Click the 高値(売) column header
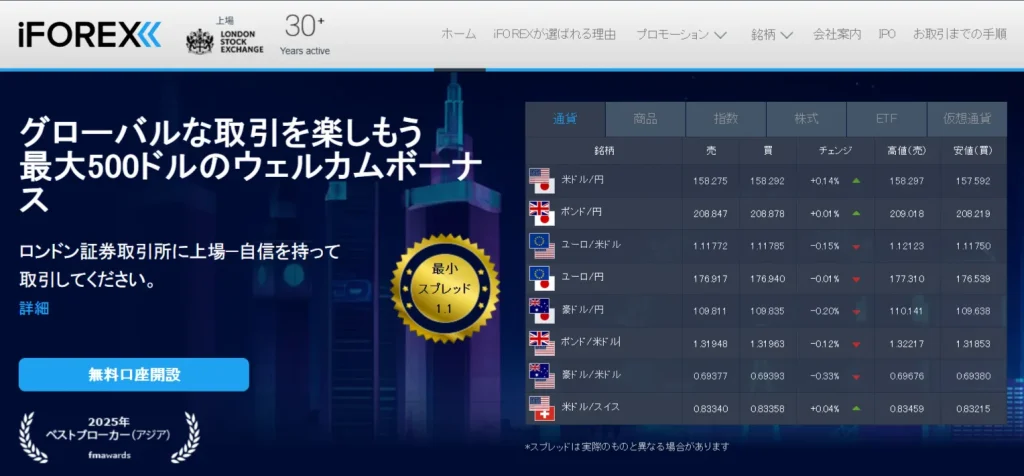This screenshot has width=1024, height=476. [907, 151]
